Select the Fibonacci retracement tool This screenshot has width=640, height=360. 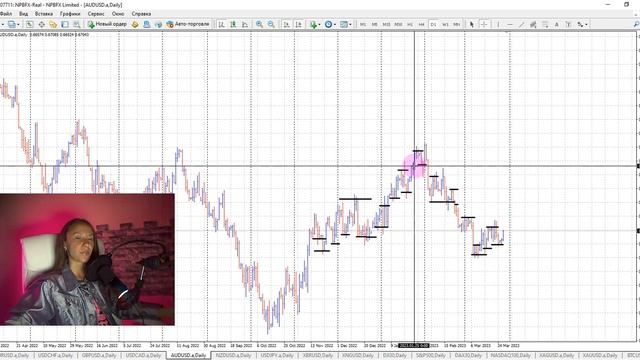pos(545,24)
